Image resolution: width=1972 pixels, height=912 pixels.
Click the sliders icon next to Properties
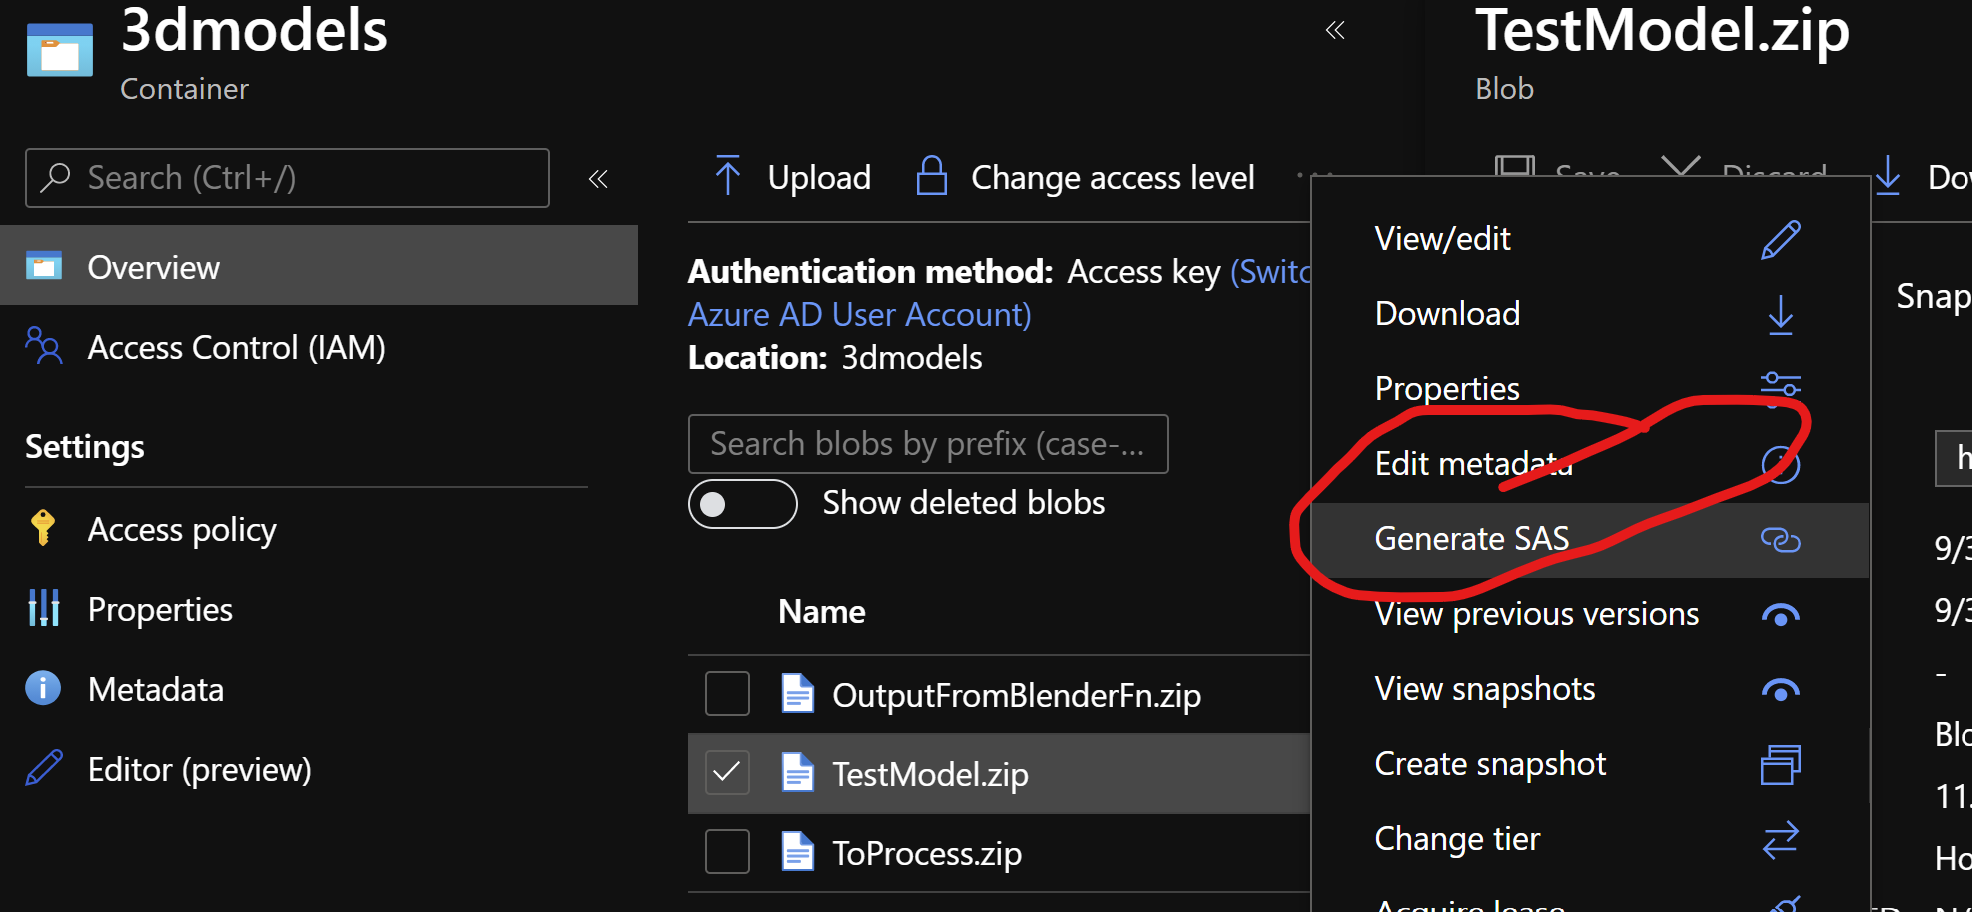[1780, 386]
